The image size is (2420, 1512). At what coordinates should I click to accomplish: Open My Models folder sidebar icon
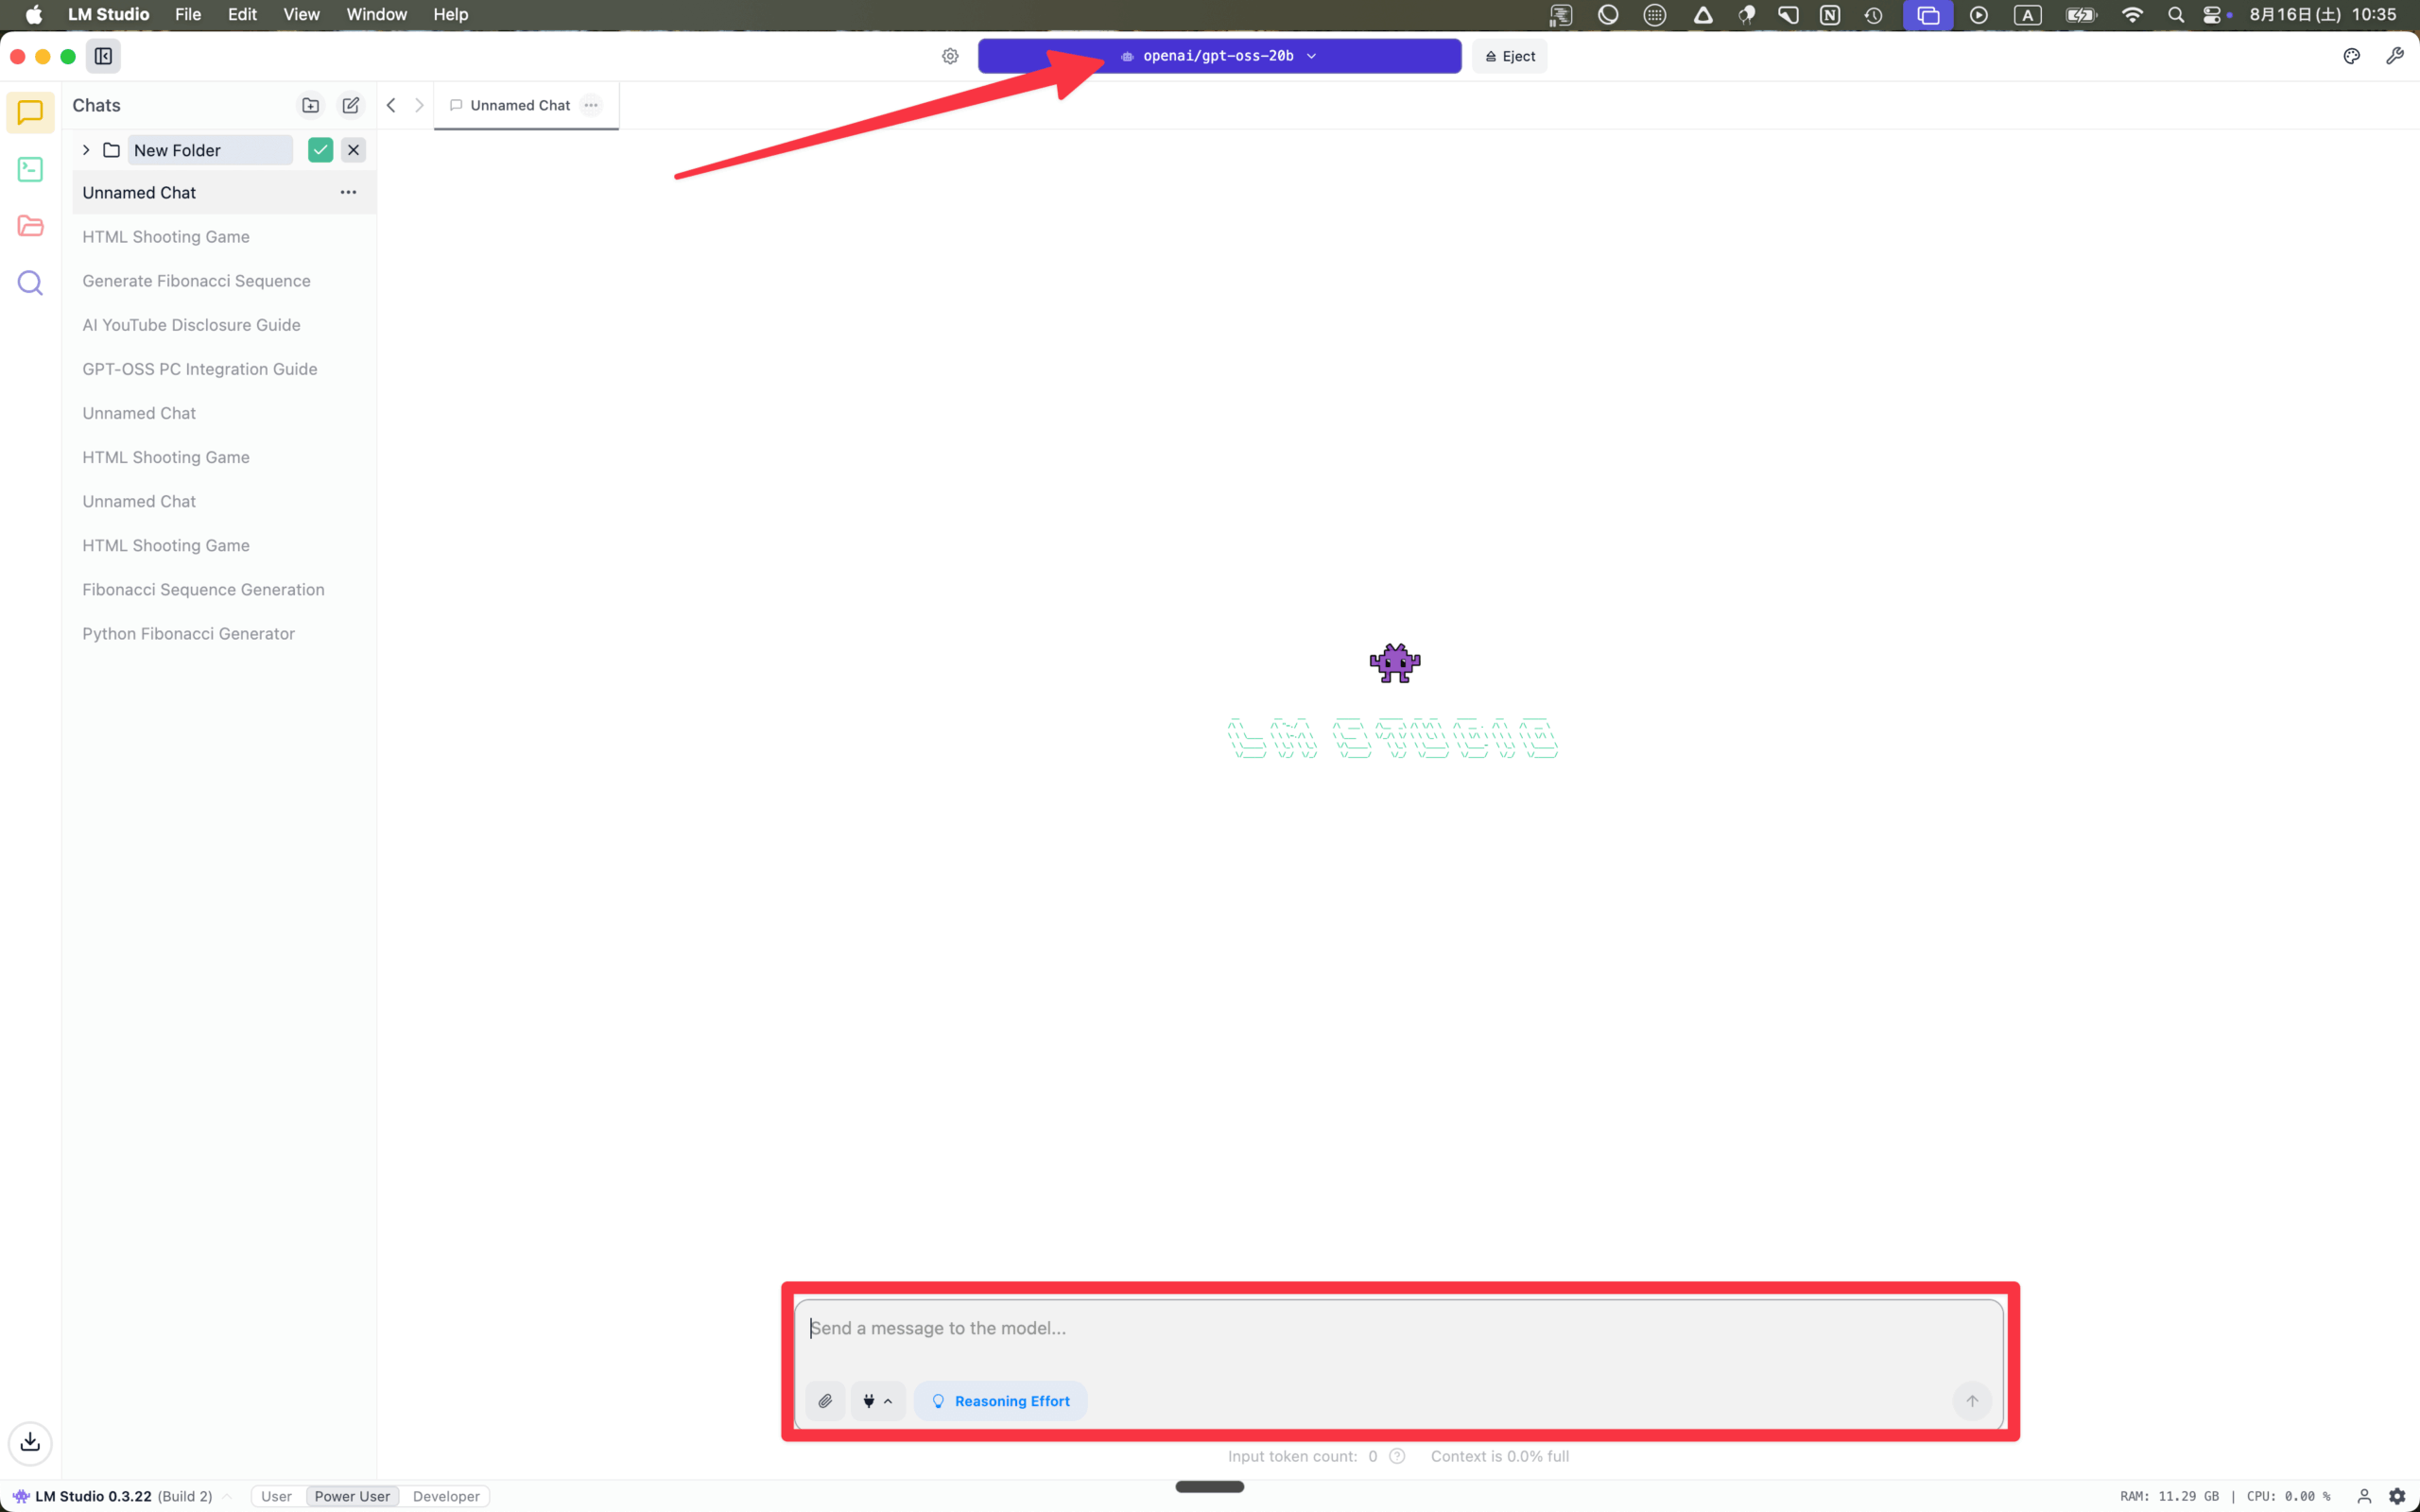(30, 226)
